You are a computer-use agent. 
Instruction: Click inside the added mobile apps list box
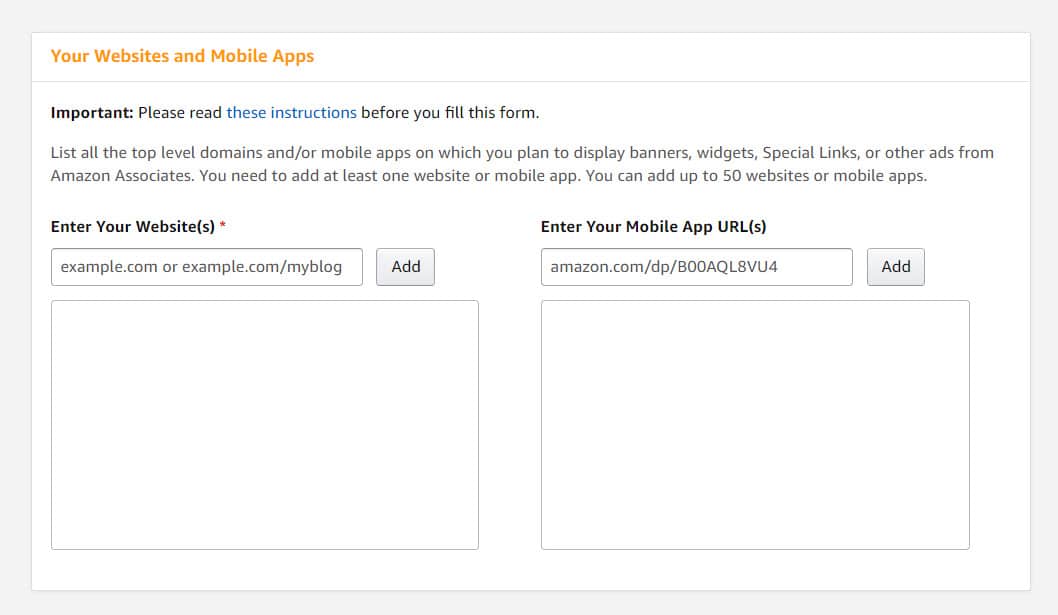pyautogui.click(x=754, y=424)
